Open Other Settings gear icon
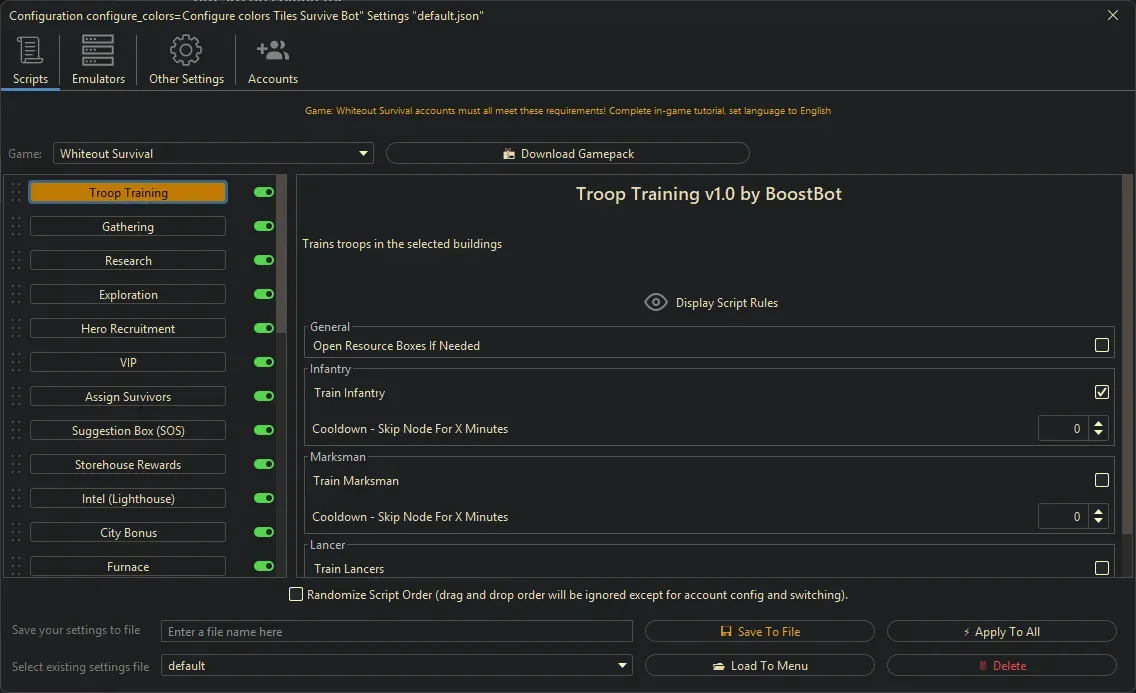 tap(186, 50)
